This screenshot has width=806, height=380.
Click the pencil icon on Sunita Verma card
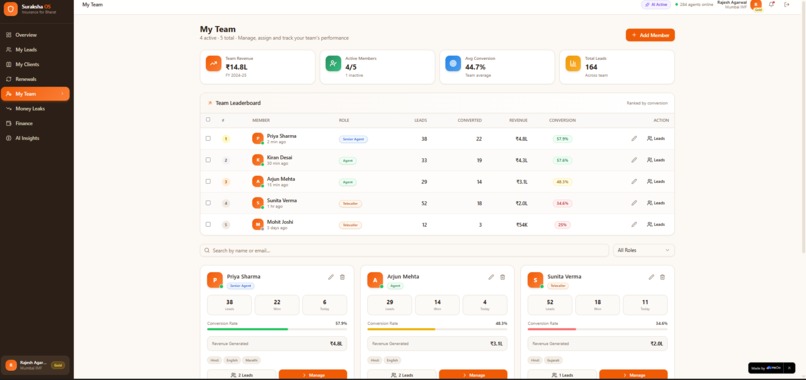click(651, 277)
